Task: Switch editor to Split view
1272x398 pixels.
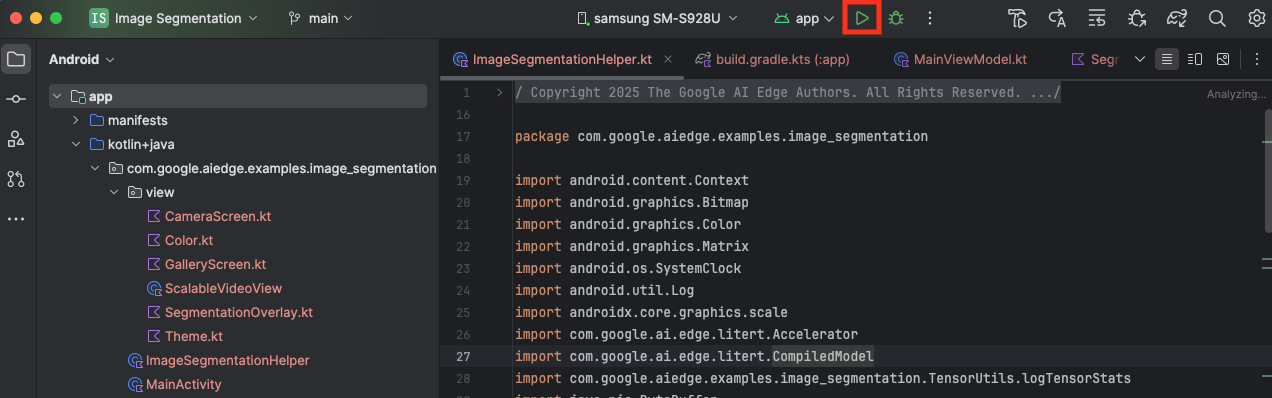Action: pos(1194,59)
